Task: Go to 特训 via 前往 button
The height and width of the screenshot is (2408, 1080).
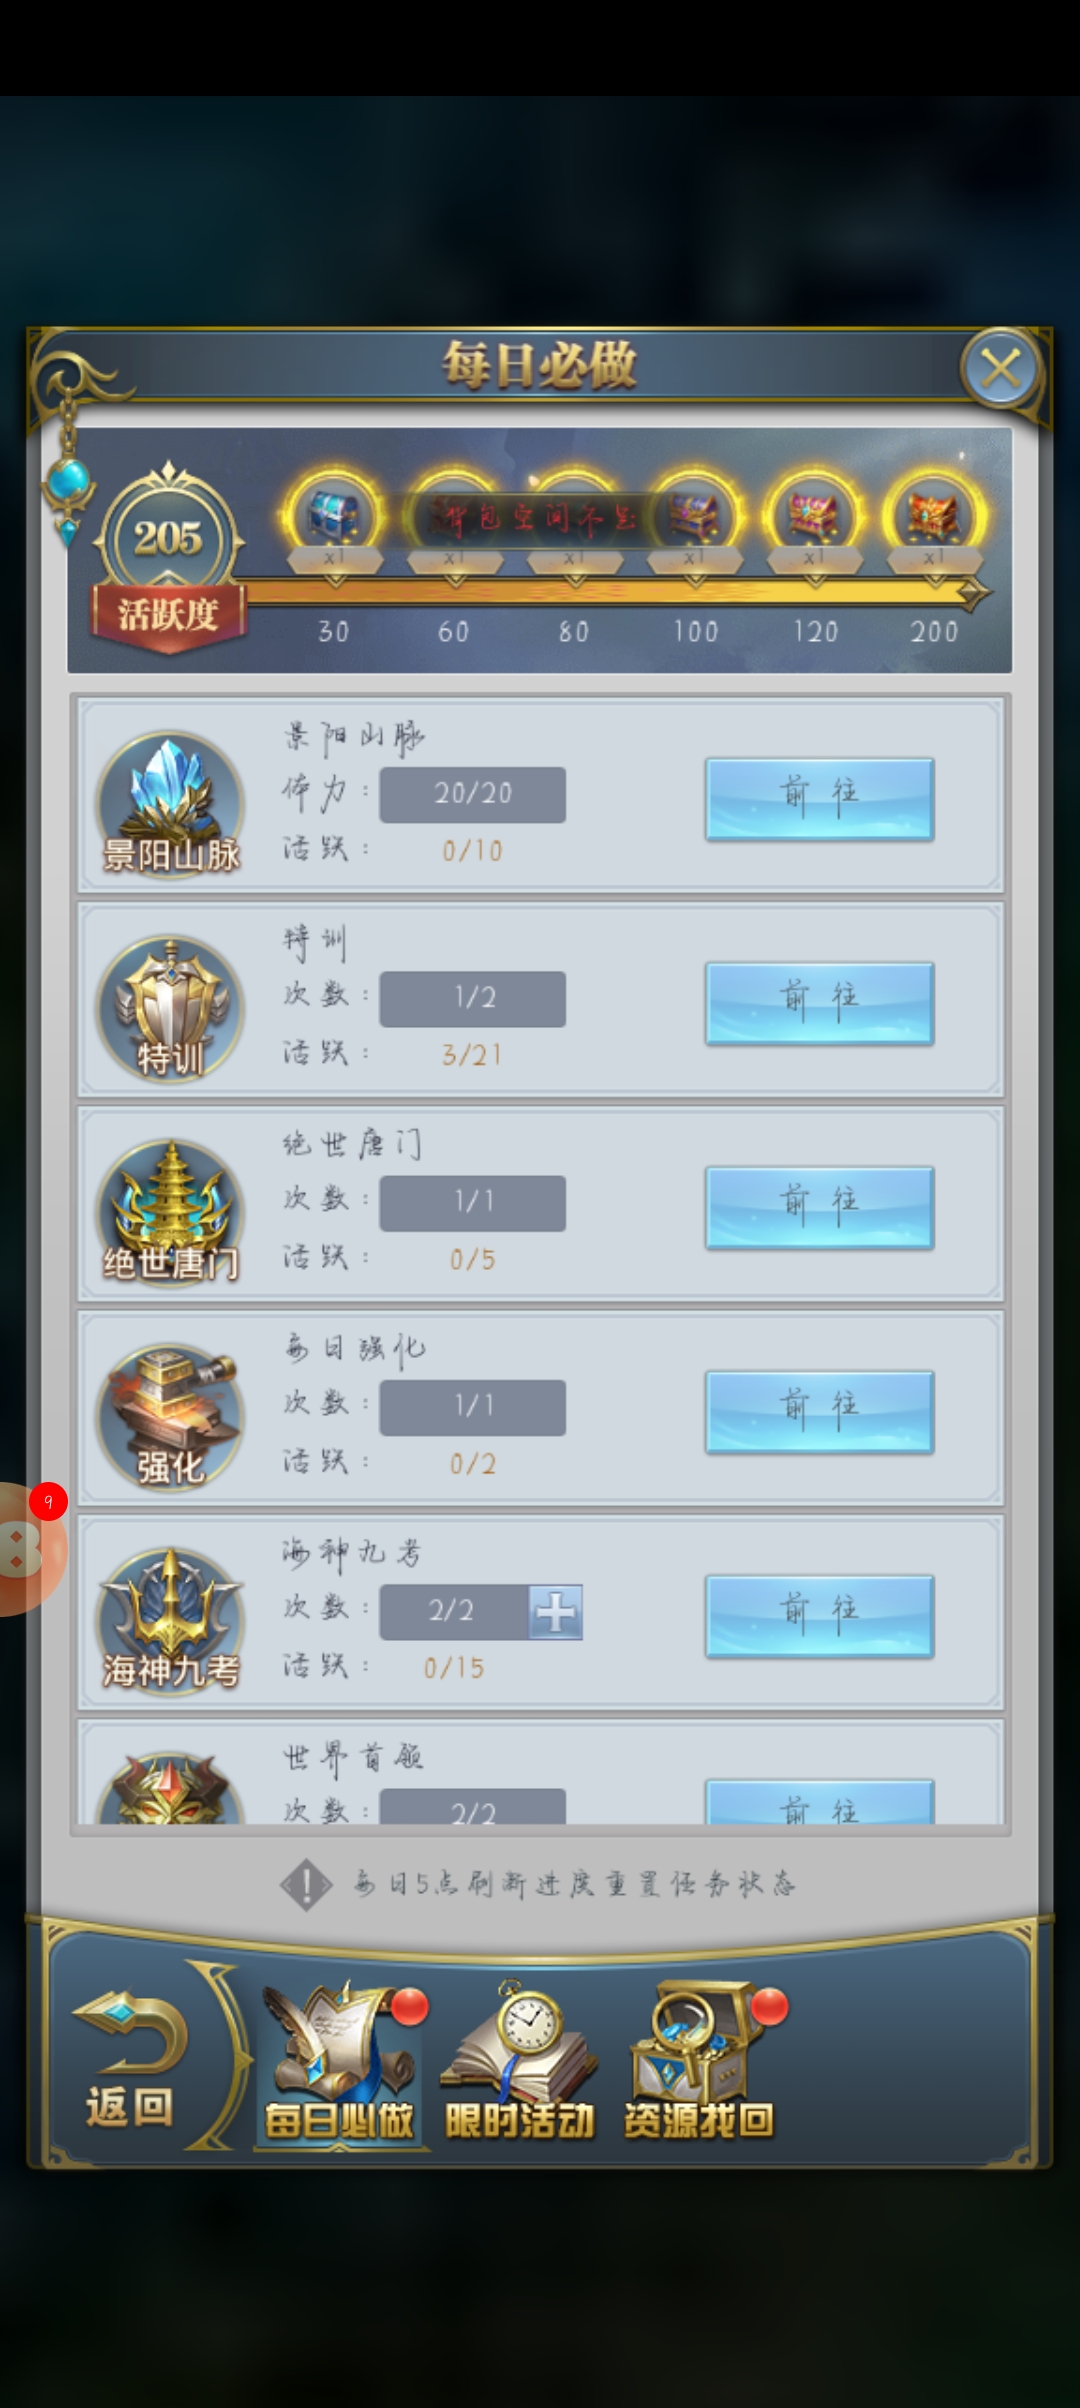Action: click(820, 1003)
